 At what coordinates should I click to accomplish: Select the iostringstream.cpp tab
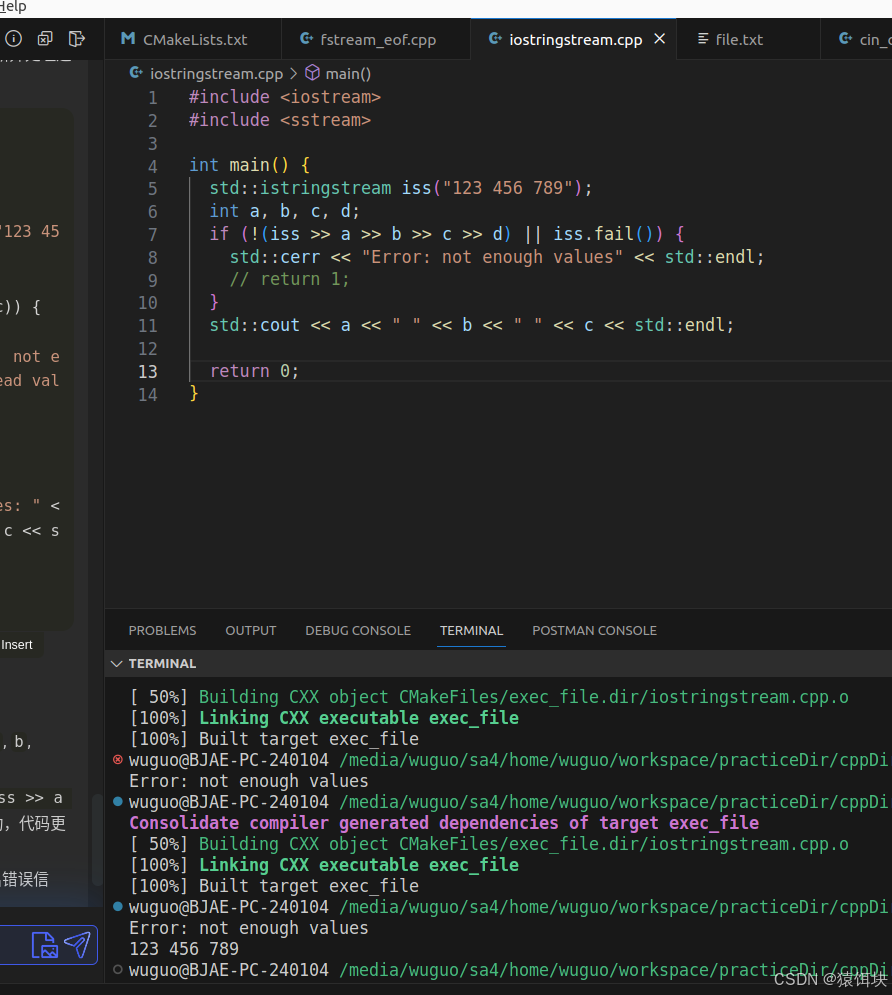575,39
